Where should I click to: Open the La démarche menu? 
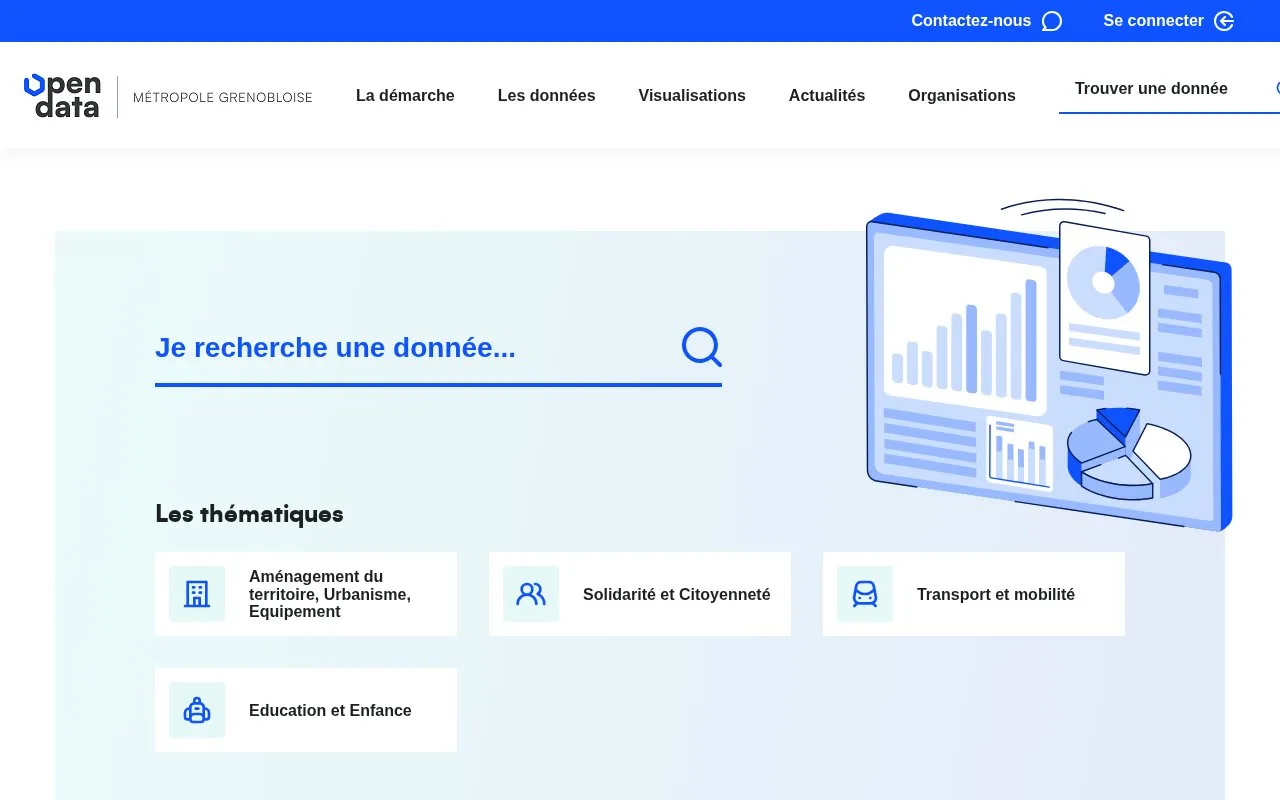click(x=405, y=95)
